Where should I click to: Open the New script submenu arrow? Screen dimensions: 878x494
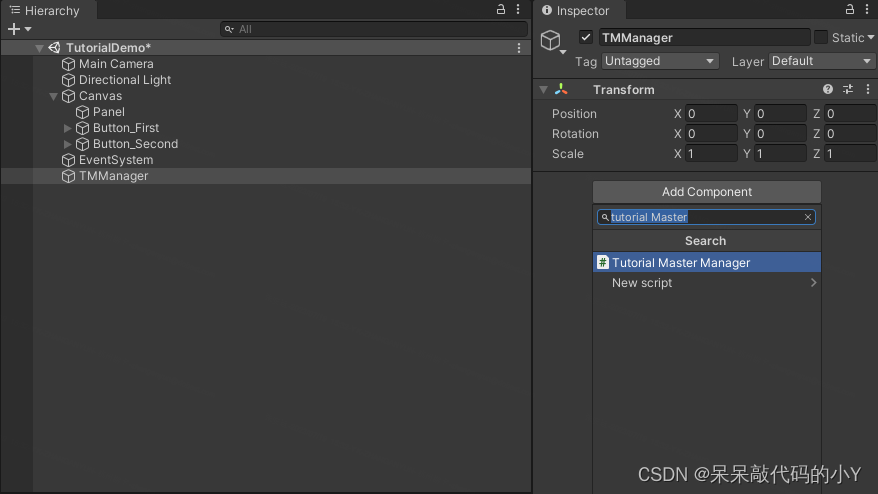point(813,283)
